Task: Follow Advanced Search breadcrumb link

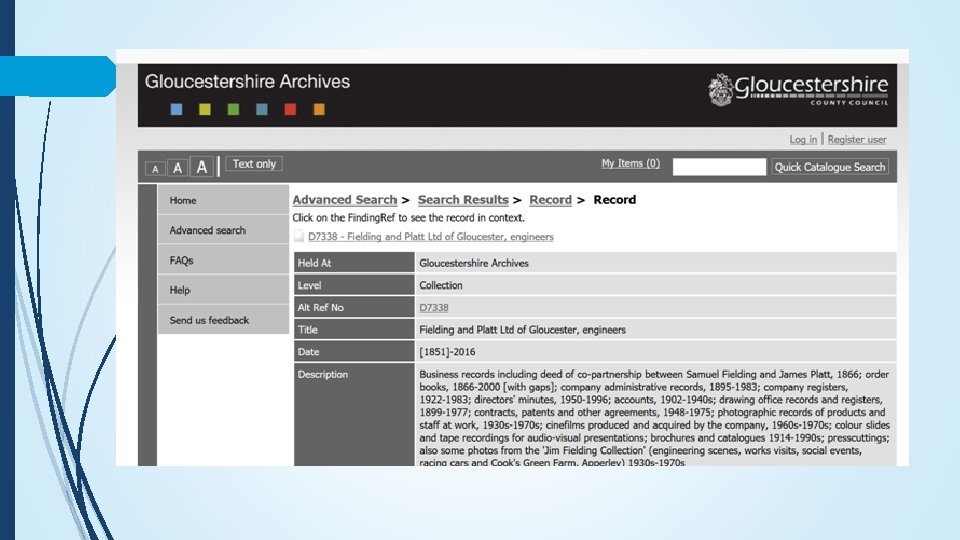Action: click(345, 200)
